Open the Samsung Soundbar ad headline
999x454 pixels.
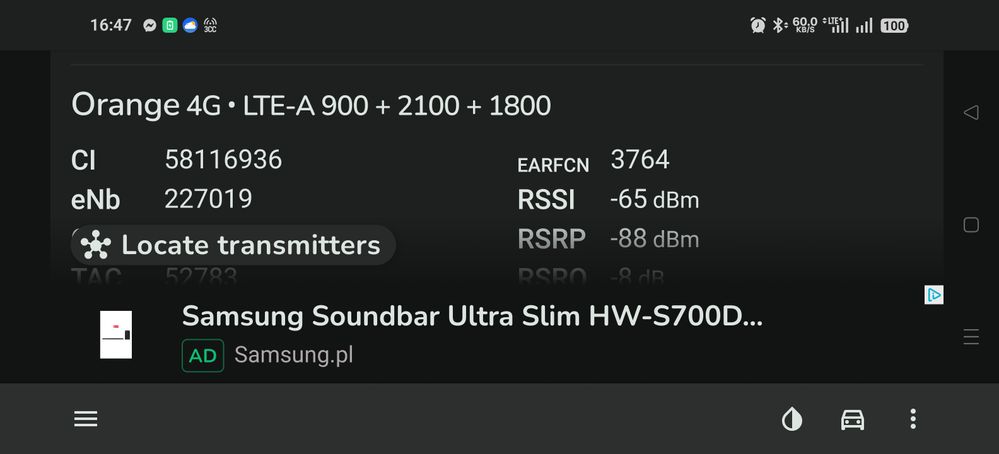tap(472, 317)
